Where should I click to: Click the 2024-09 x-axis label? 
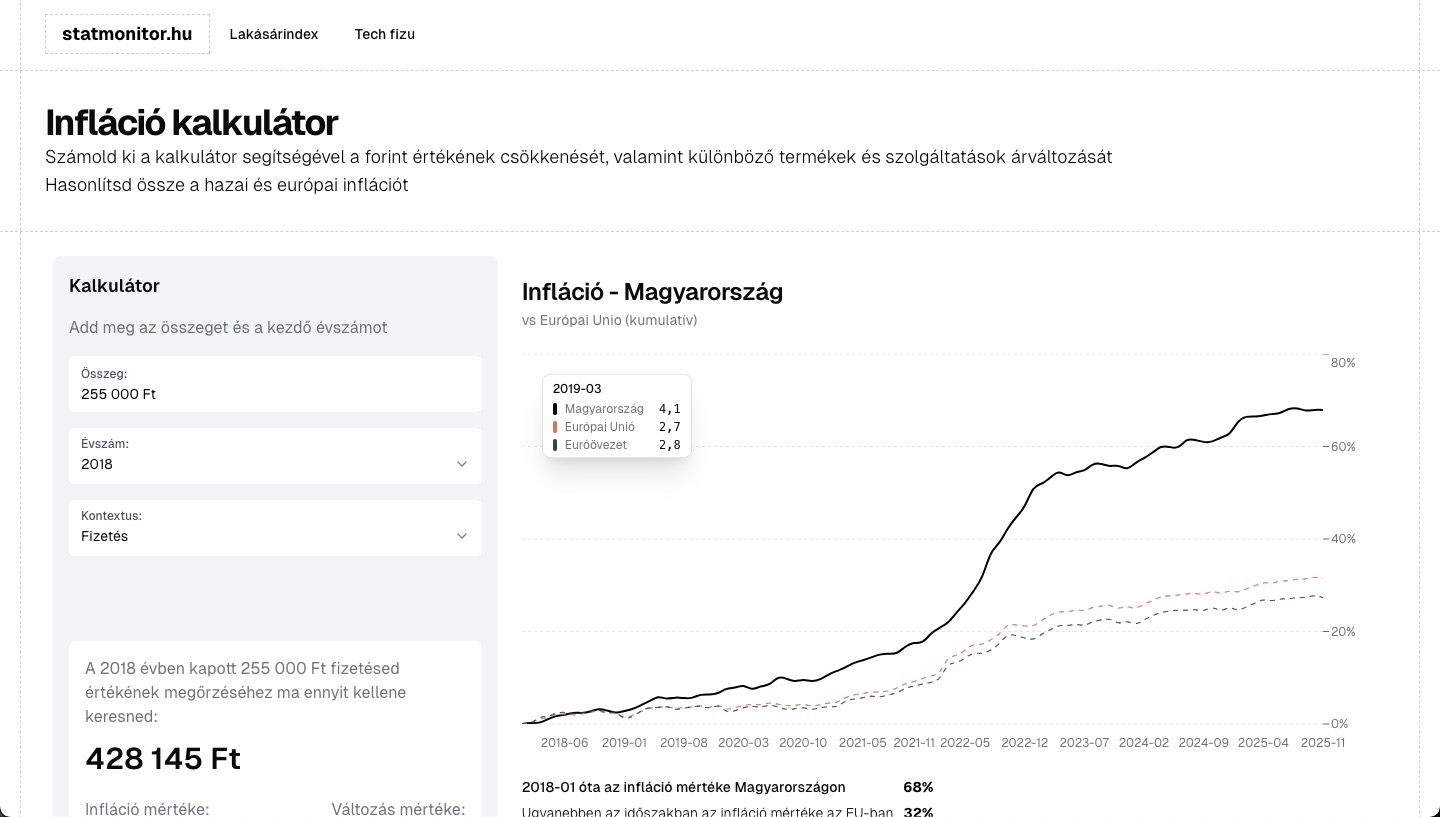[x=1204, y=743]
